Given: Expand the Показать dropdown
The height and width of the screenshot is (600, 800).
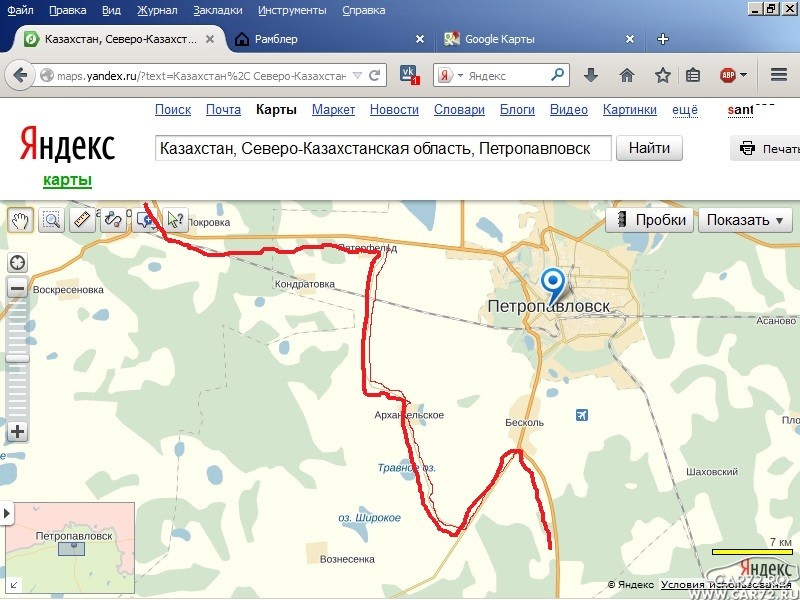Looking at the screenshot, I should point(745,220).
